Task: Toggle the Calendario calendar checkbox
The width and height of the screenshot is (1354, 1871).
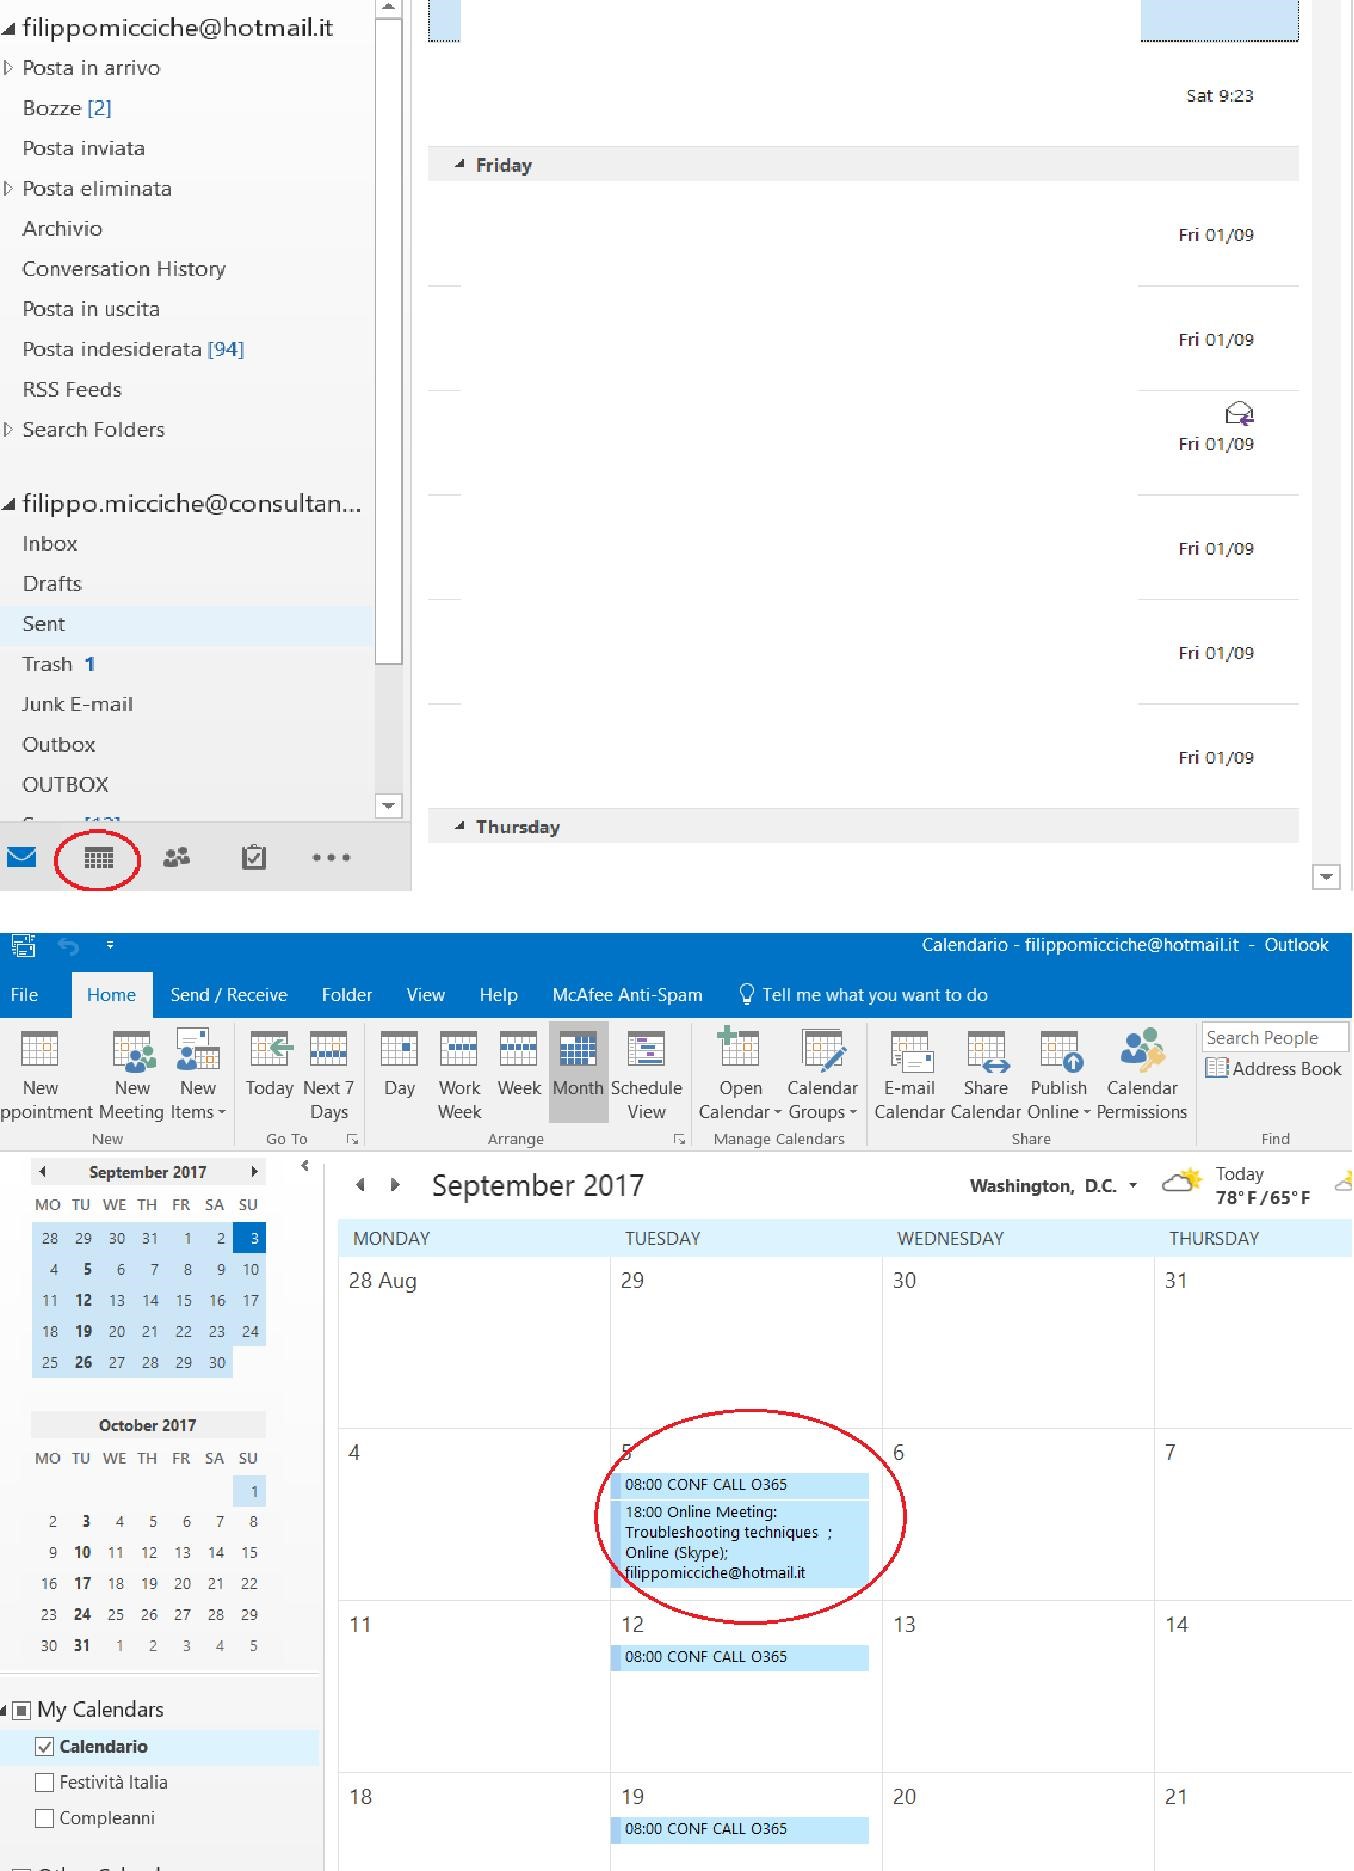Action: 44,1747
